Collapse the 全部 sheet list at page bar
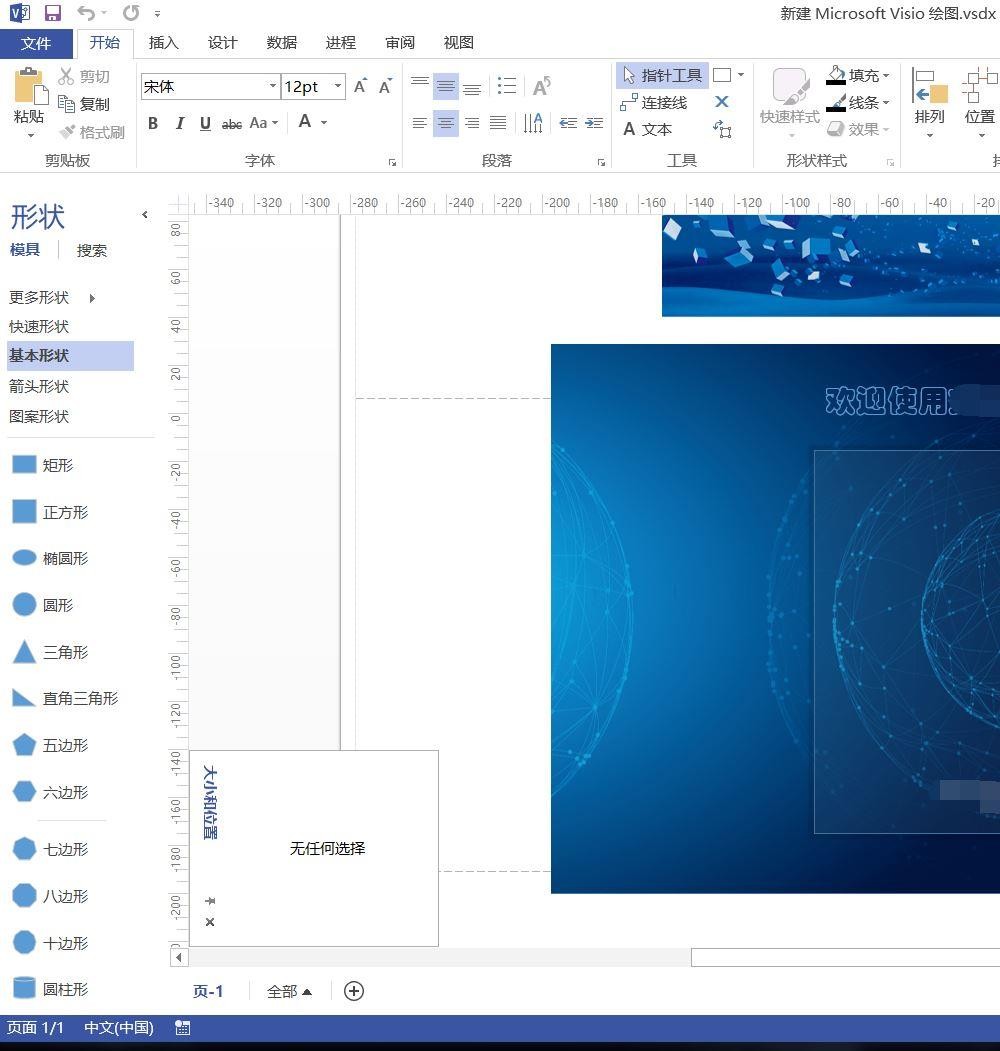 pyautogui.click(x=289, y=991)
